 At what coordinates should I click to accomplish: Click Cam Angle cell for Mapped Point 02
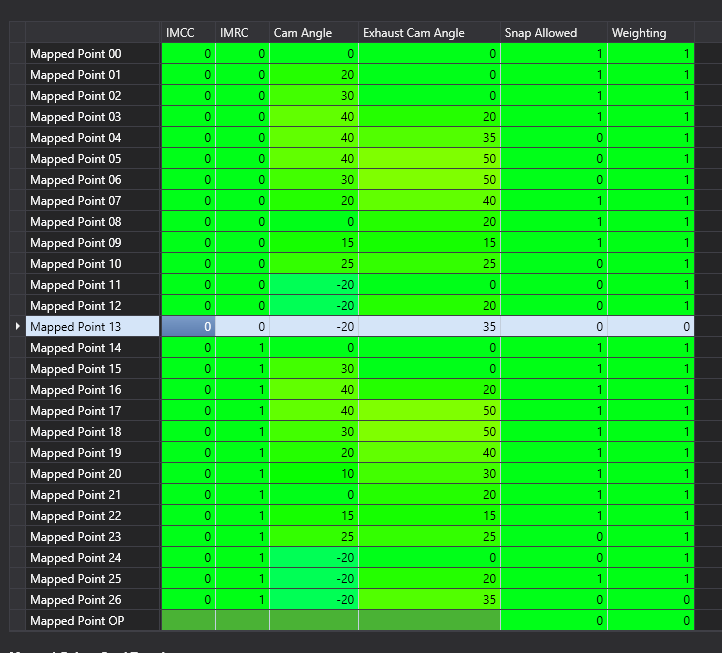pos(314,96)
